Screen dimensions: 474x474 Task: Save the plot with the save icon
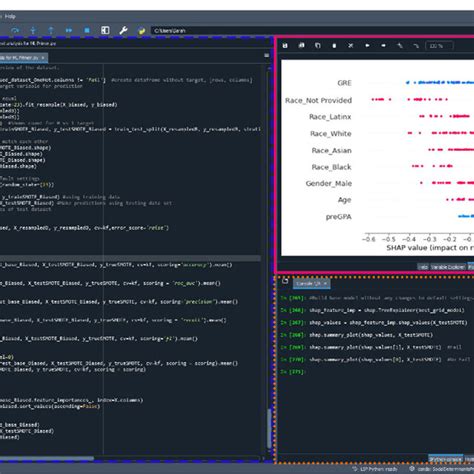(x=285, y=45)
